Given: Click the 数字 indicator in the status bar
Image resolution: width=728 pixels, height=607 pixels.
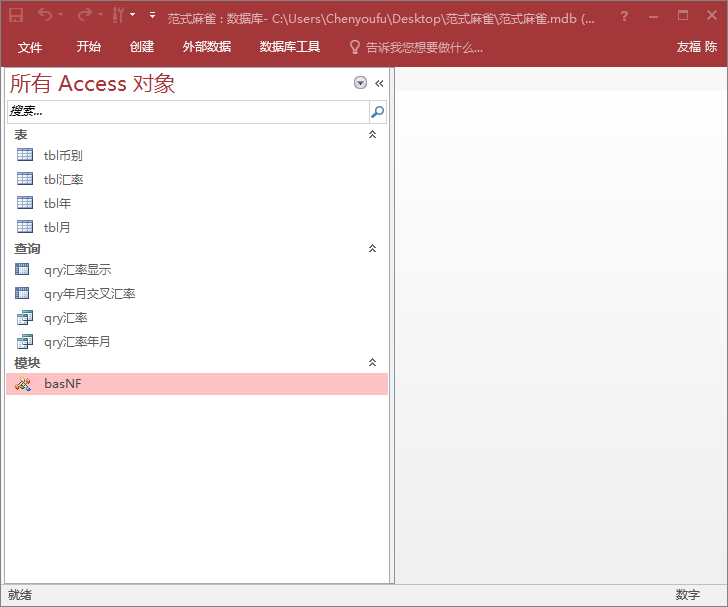Looking at the screenshot, I should [688, 594].
